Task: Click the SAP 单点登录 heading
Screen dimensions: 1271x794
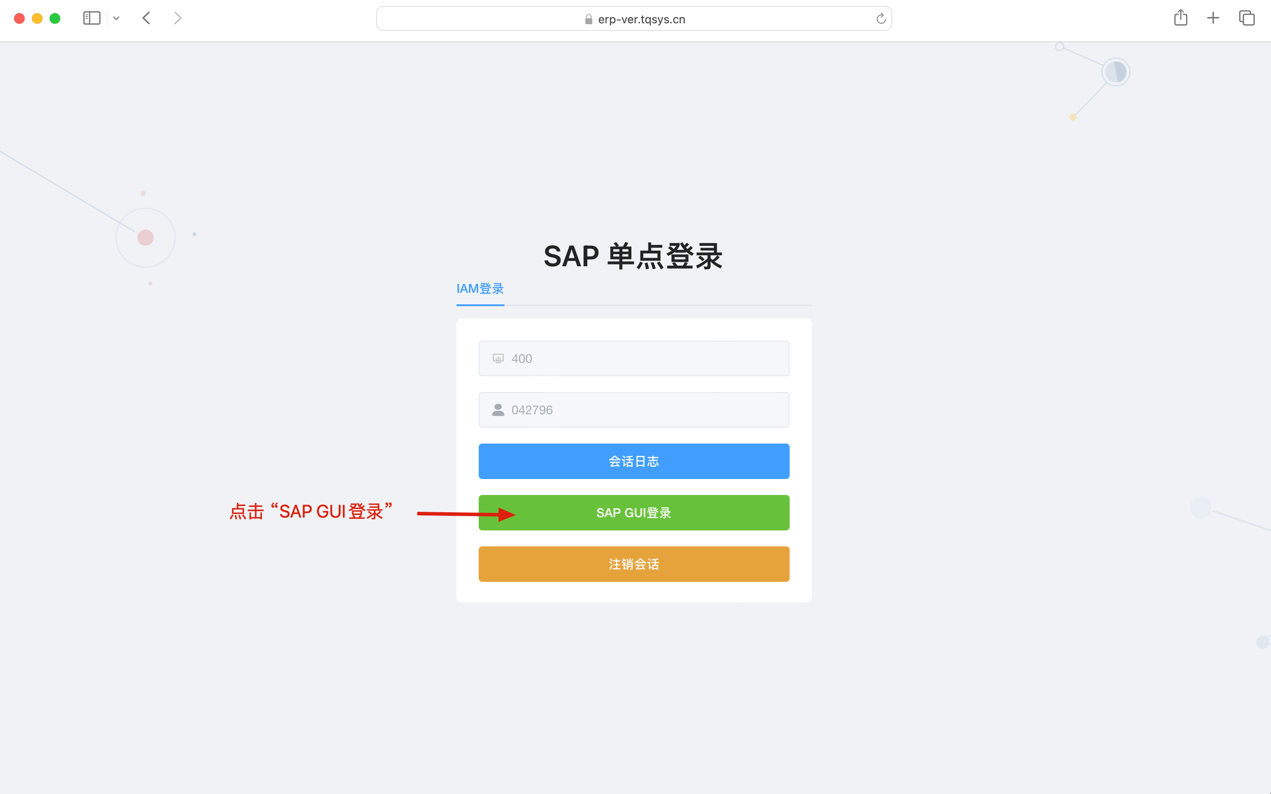Action: [633, 256]
